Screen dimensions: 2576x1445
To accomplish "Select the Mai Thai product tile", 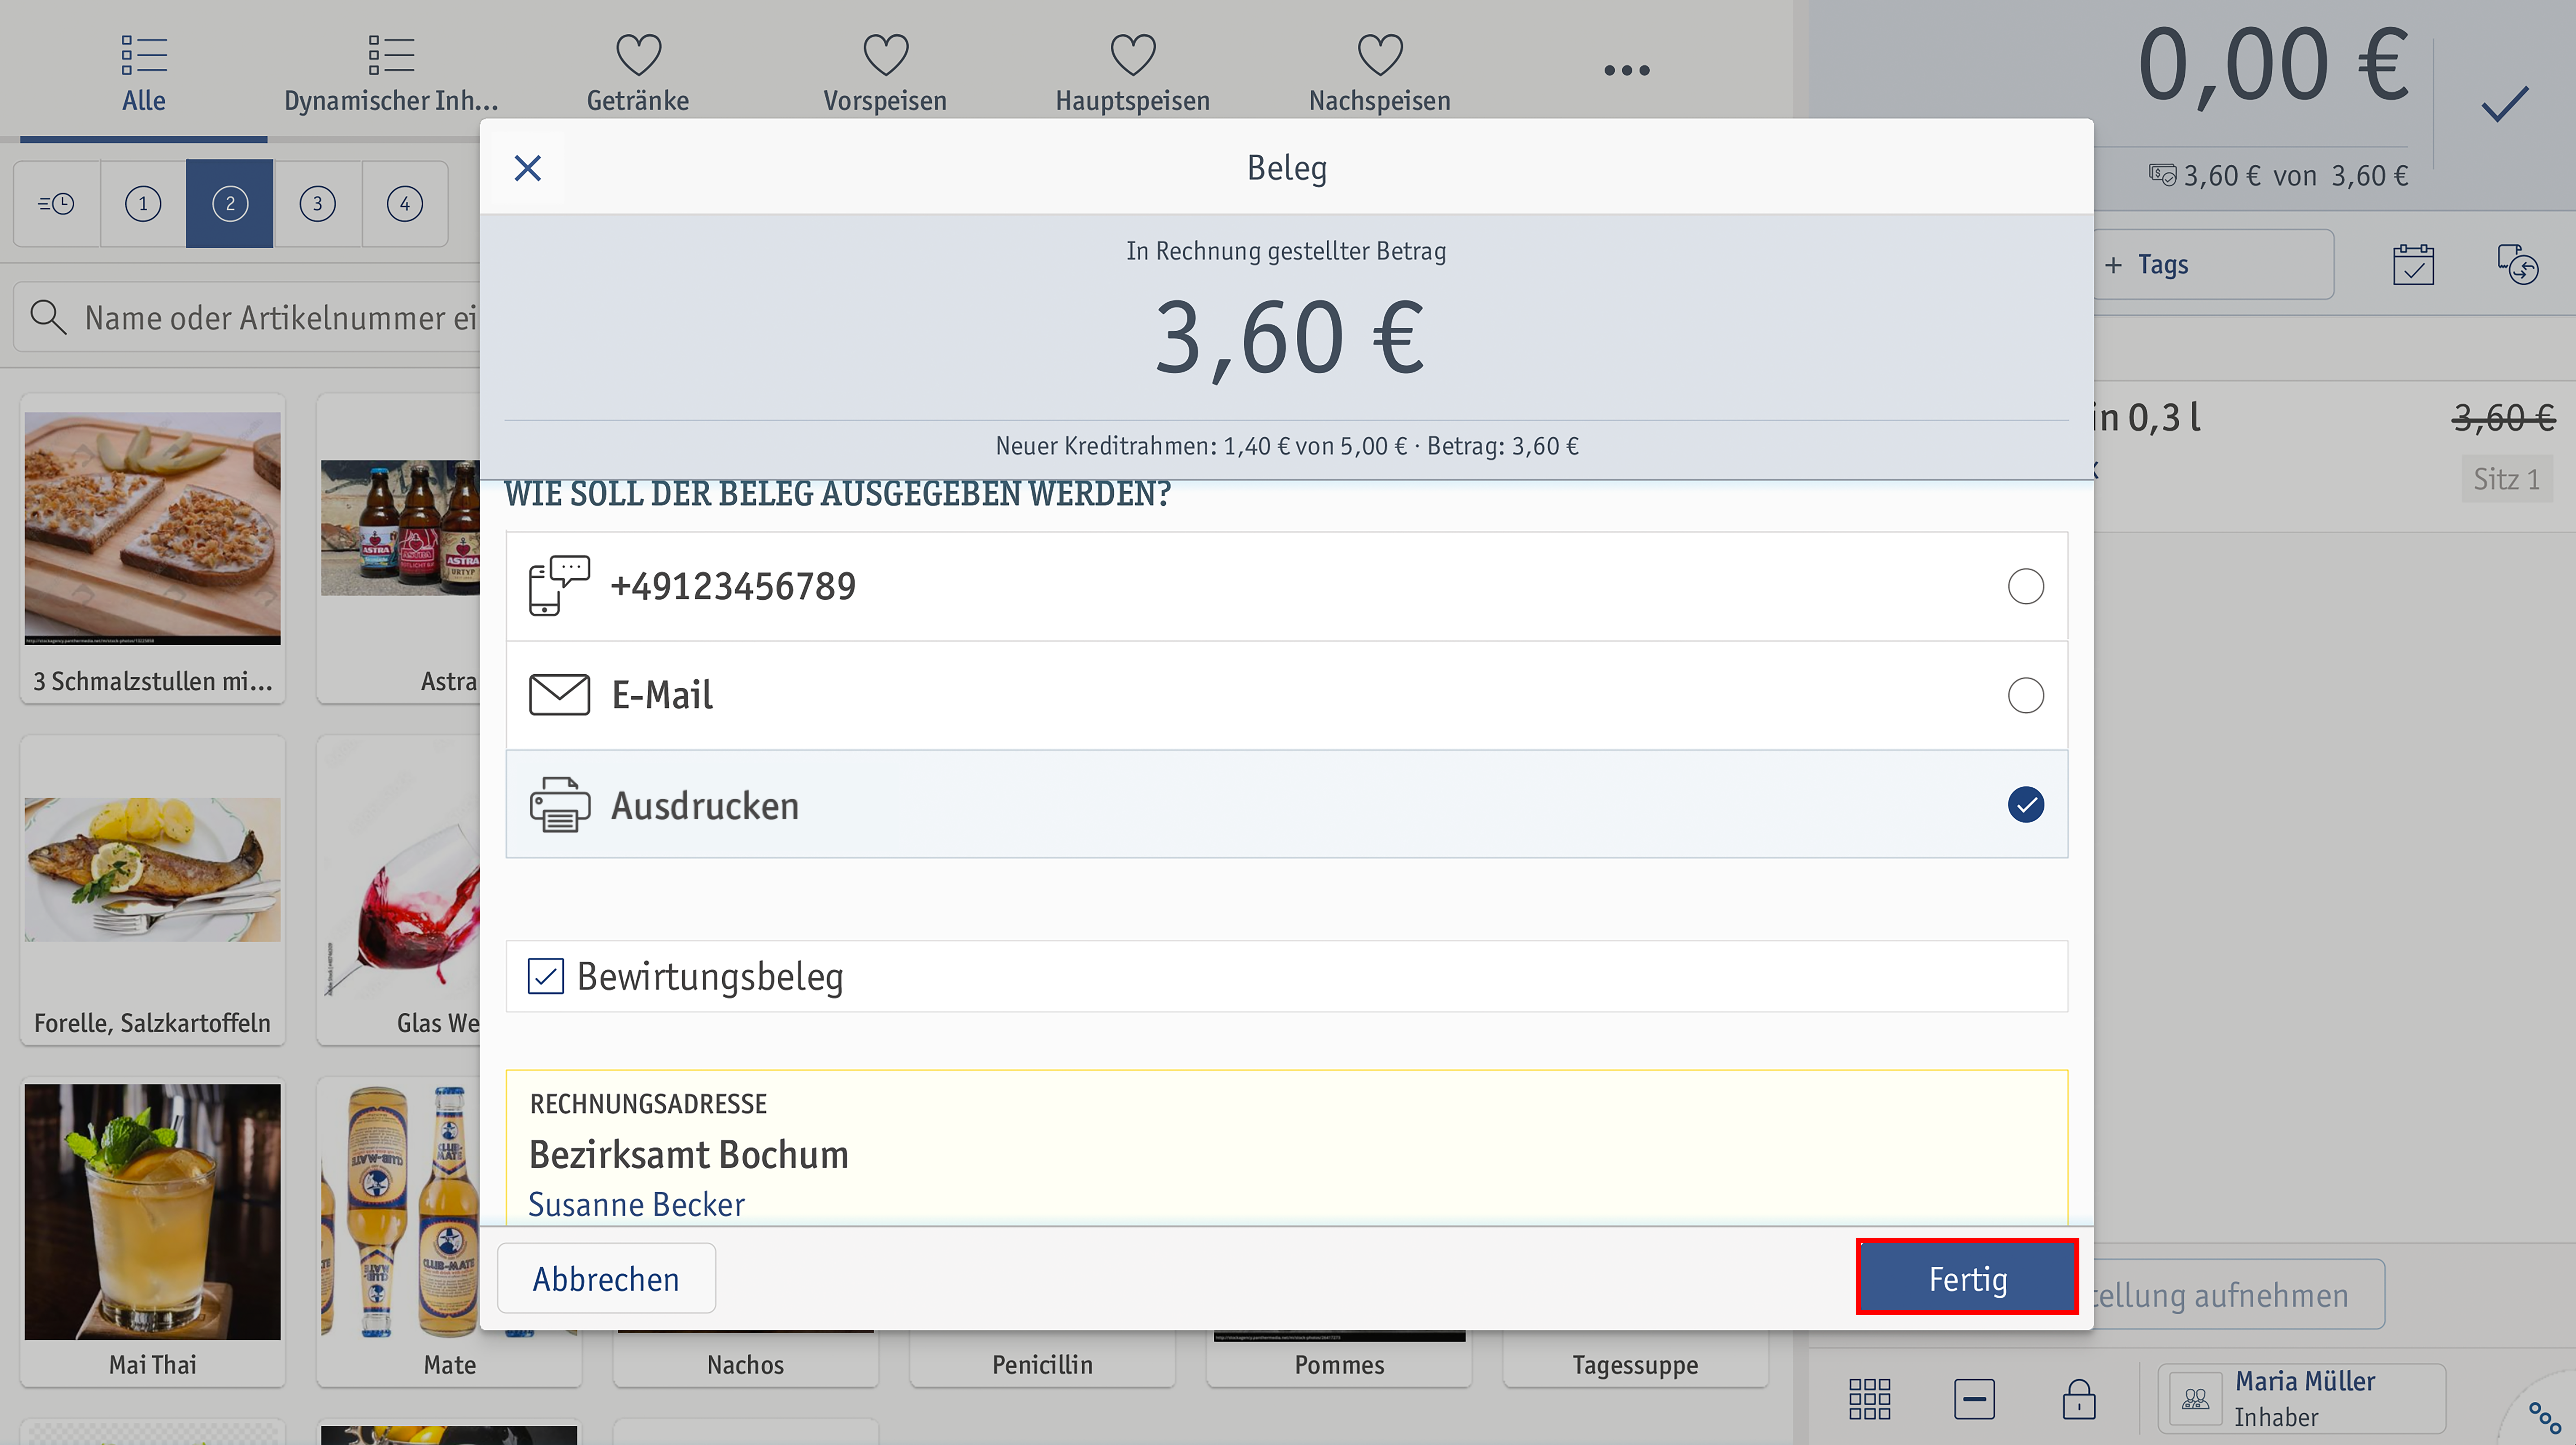I will tap(153, 1232).
